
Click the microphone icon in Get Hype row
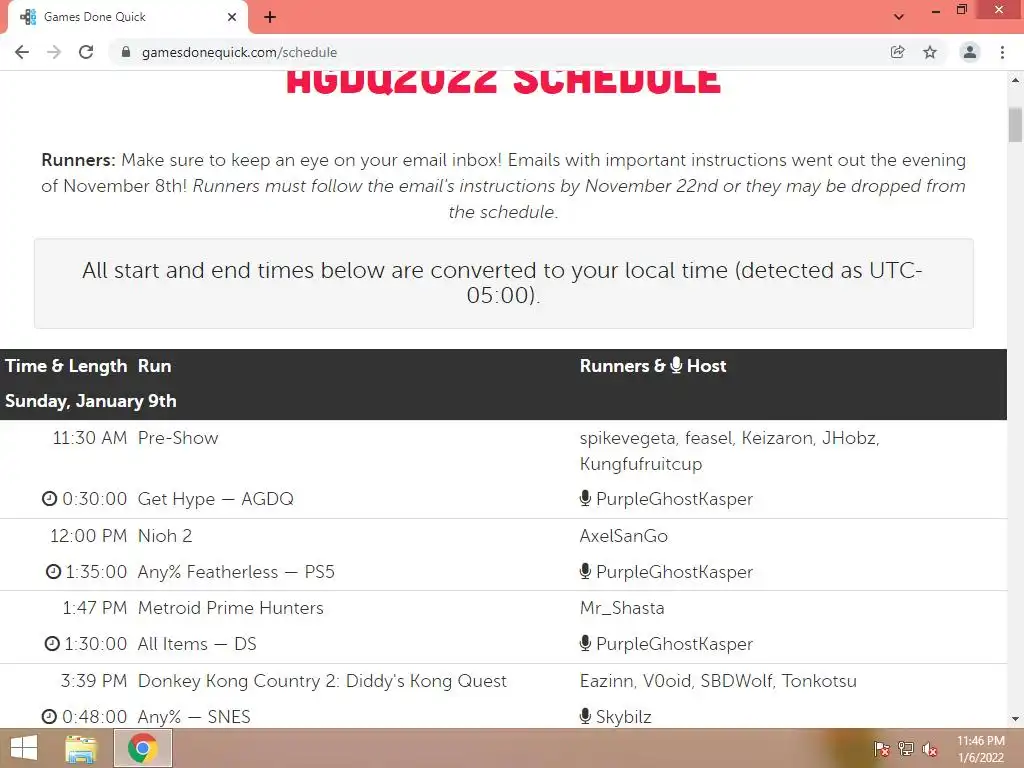coord(585,498)
